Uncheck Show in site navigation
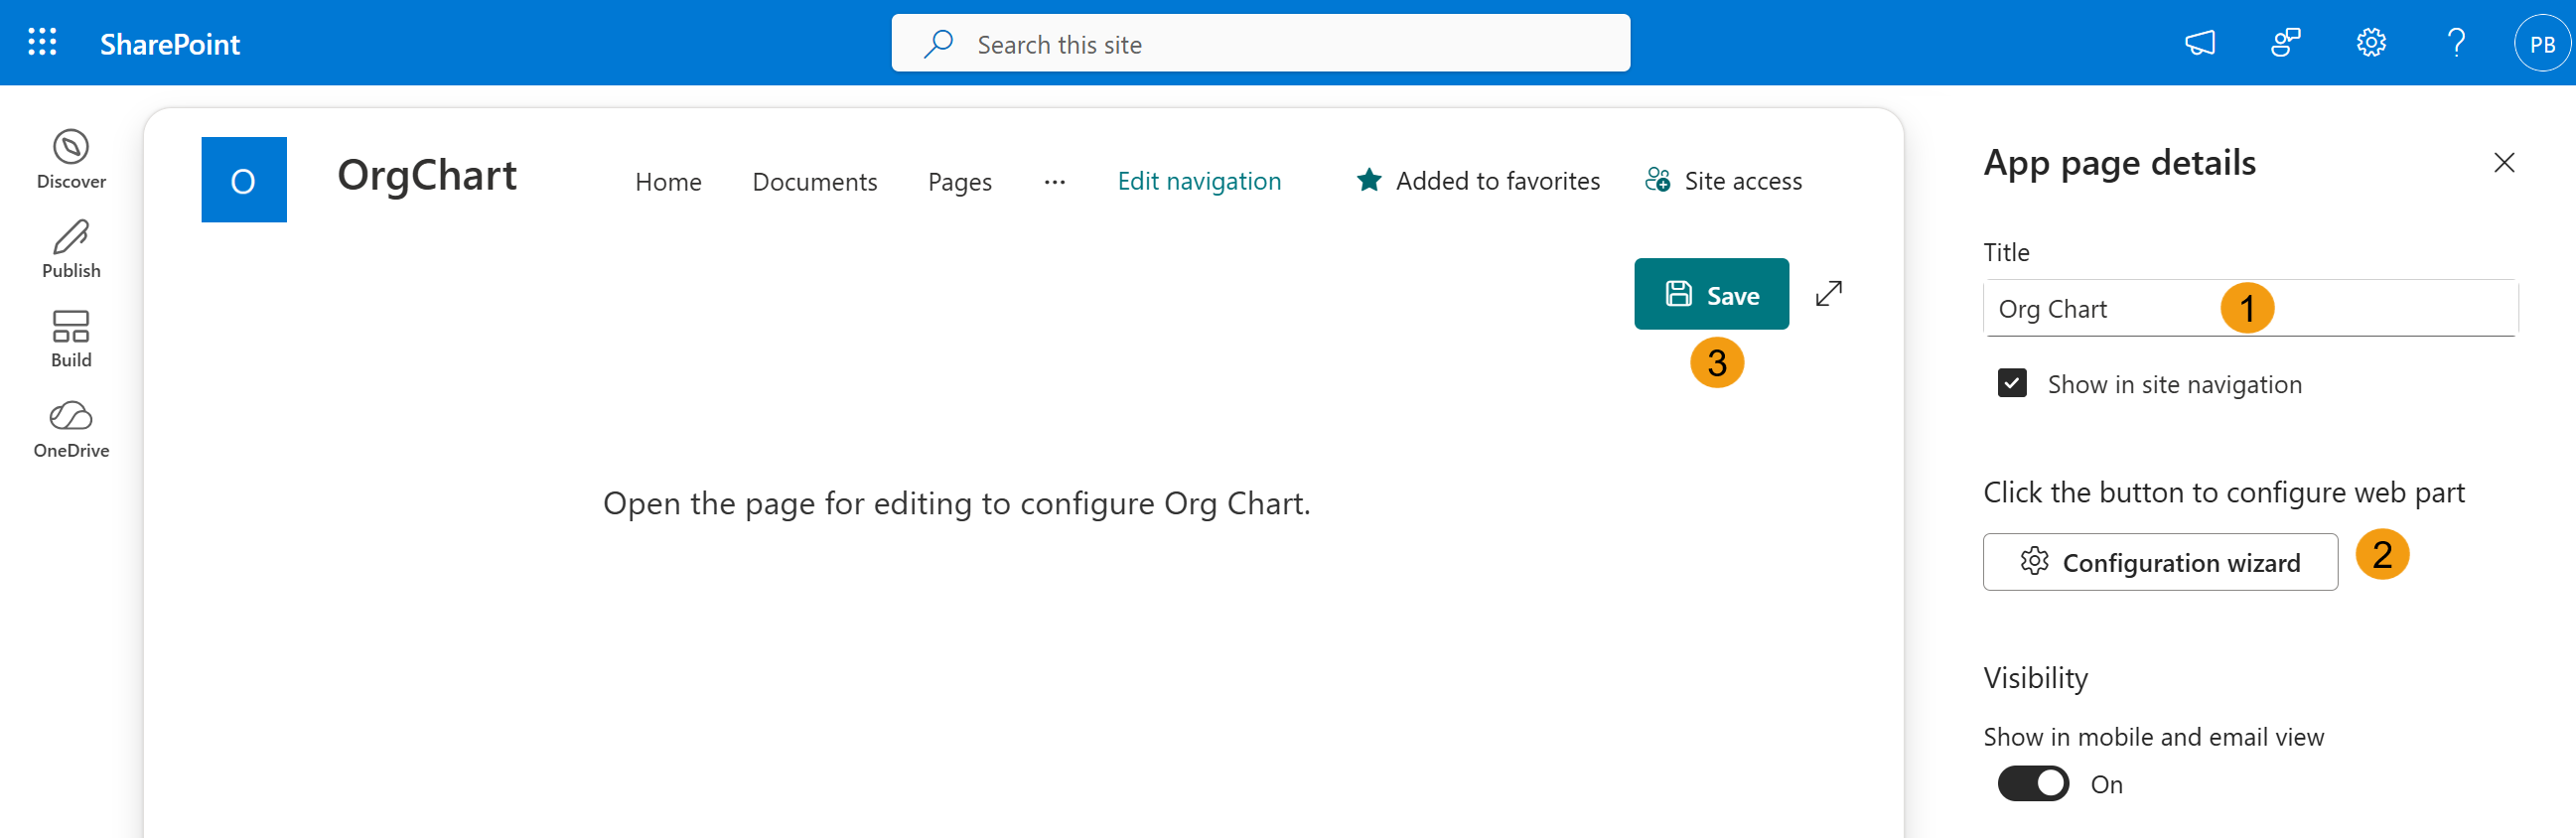 point(2012,384)
